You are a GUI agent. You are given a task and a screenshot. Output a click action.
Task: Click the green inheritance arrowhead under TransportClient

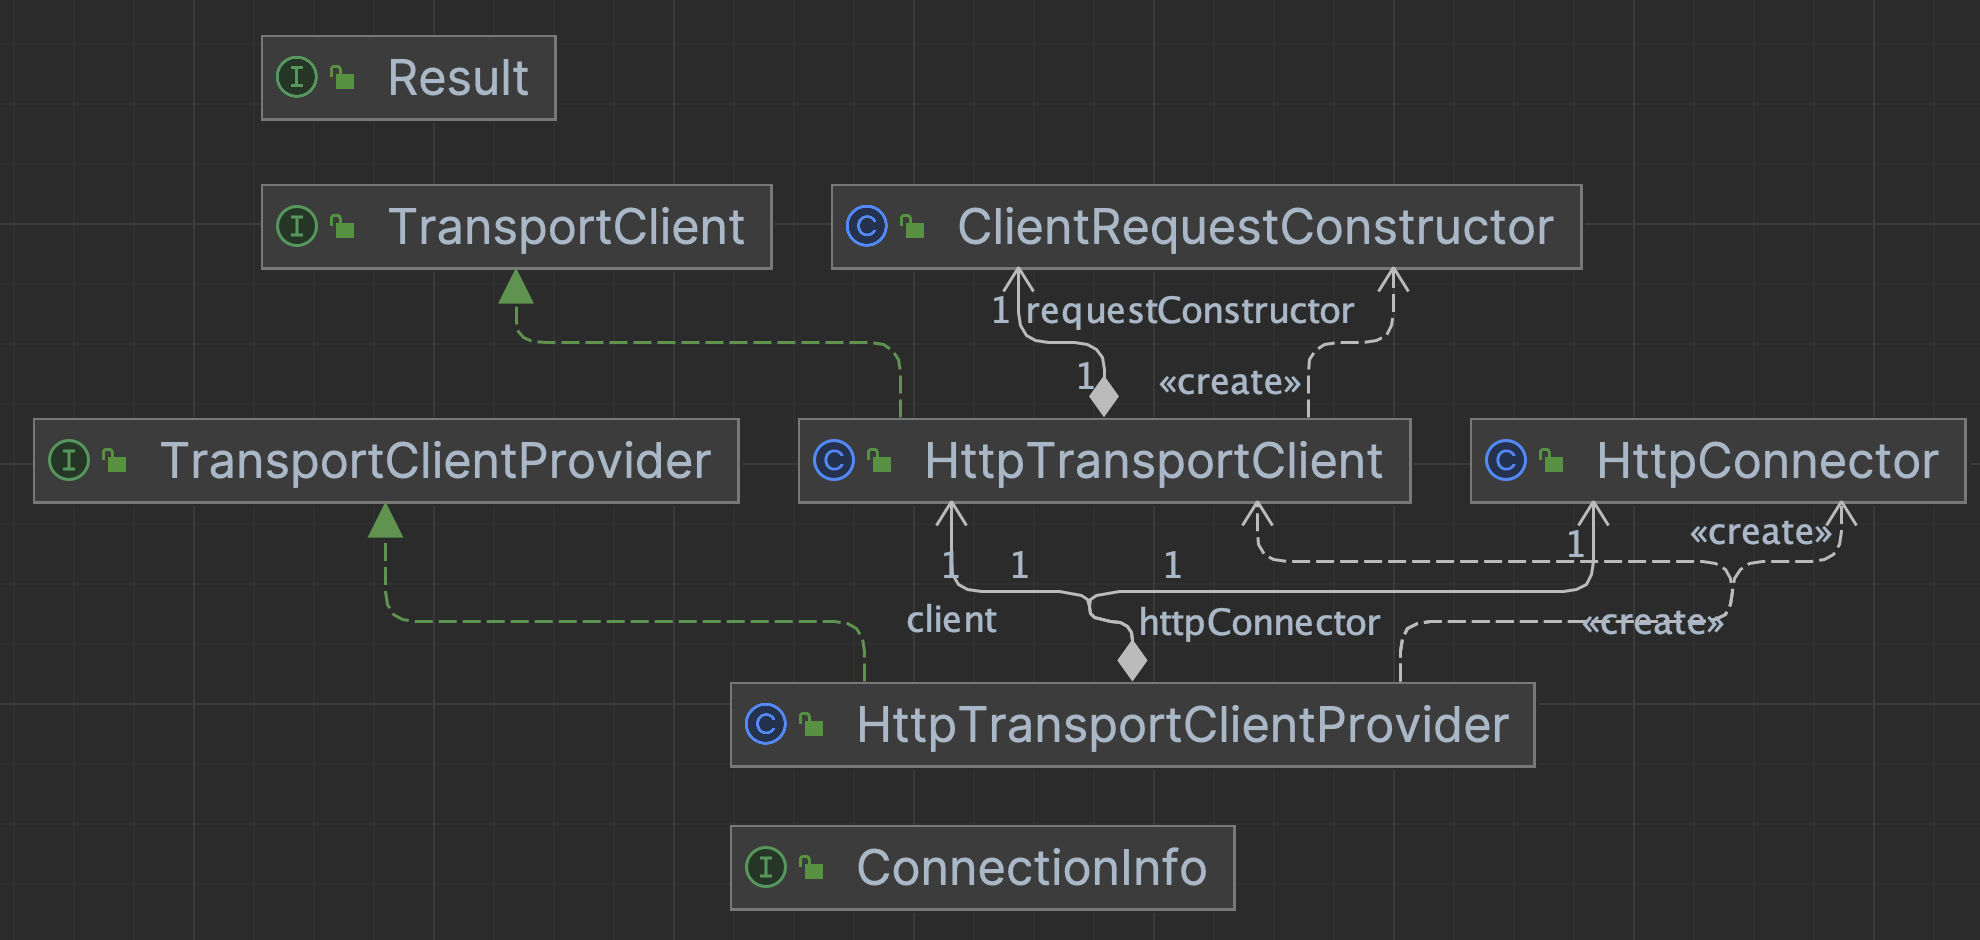pyautogui.click(x=516, y=288)
